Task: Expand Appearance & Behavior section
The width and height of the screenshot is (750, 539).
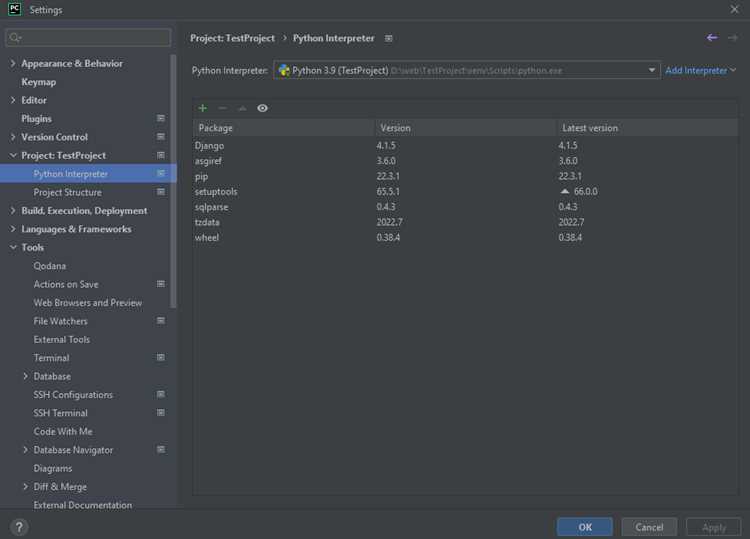Action: (x=13, y=63)
